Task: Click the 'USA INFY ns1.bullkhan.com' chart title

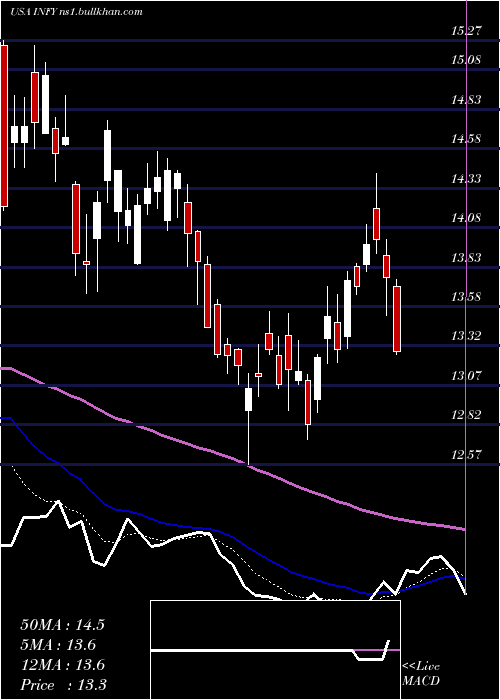Action: 76,12
